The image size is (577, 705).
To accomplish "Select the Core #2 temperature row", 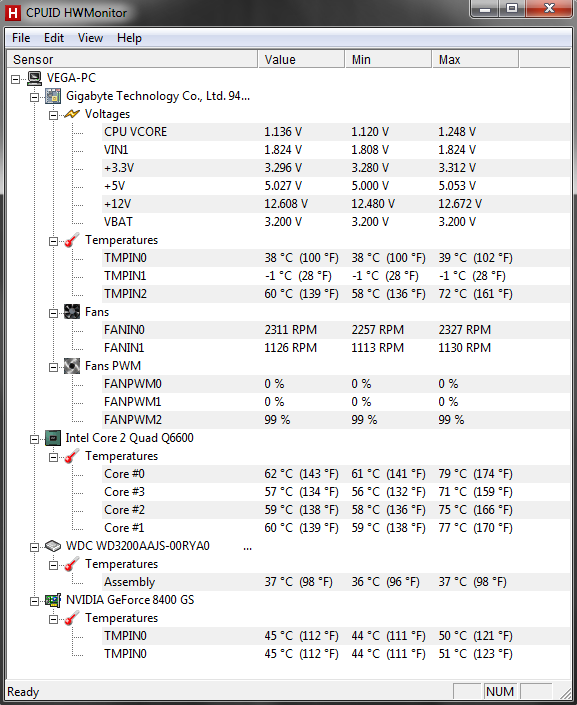I will pos(336,509).
